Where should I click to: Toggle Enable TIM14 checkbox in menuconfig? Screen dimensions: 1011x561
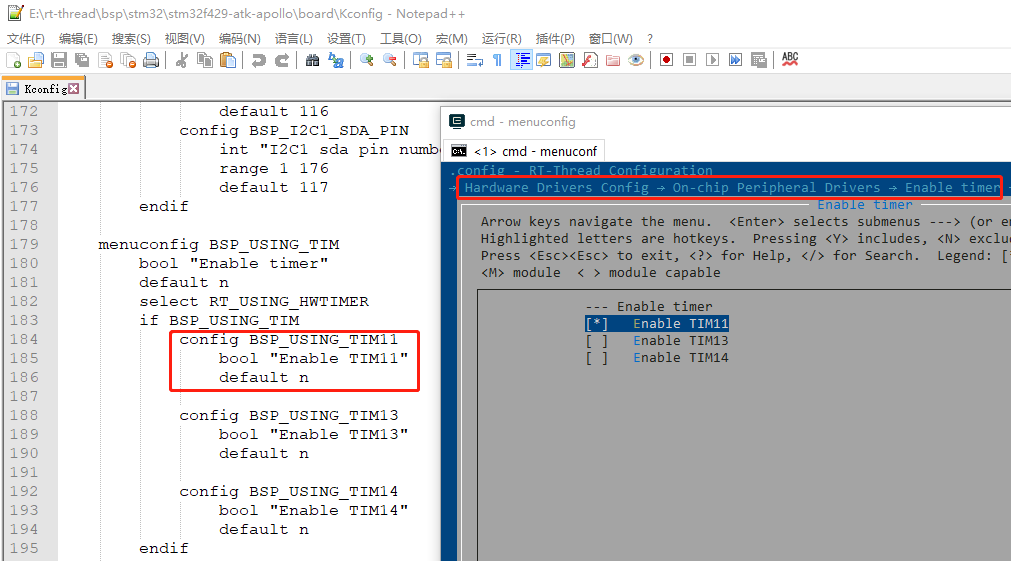(x=597, y=358)
